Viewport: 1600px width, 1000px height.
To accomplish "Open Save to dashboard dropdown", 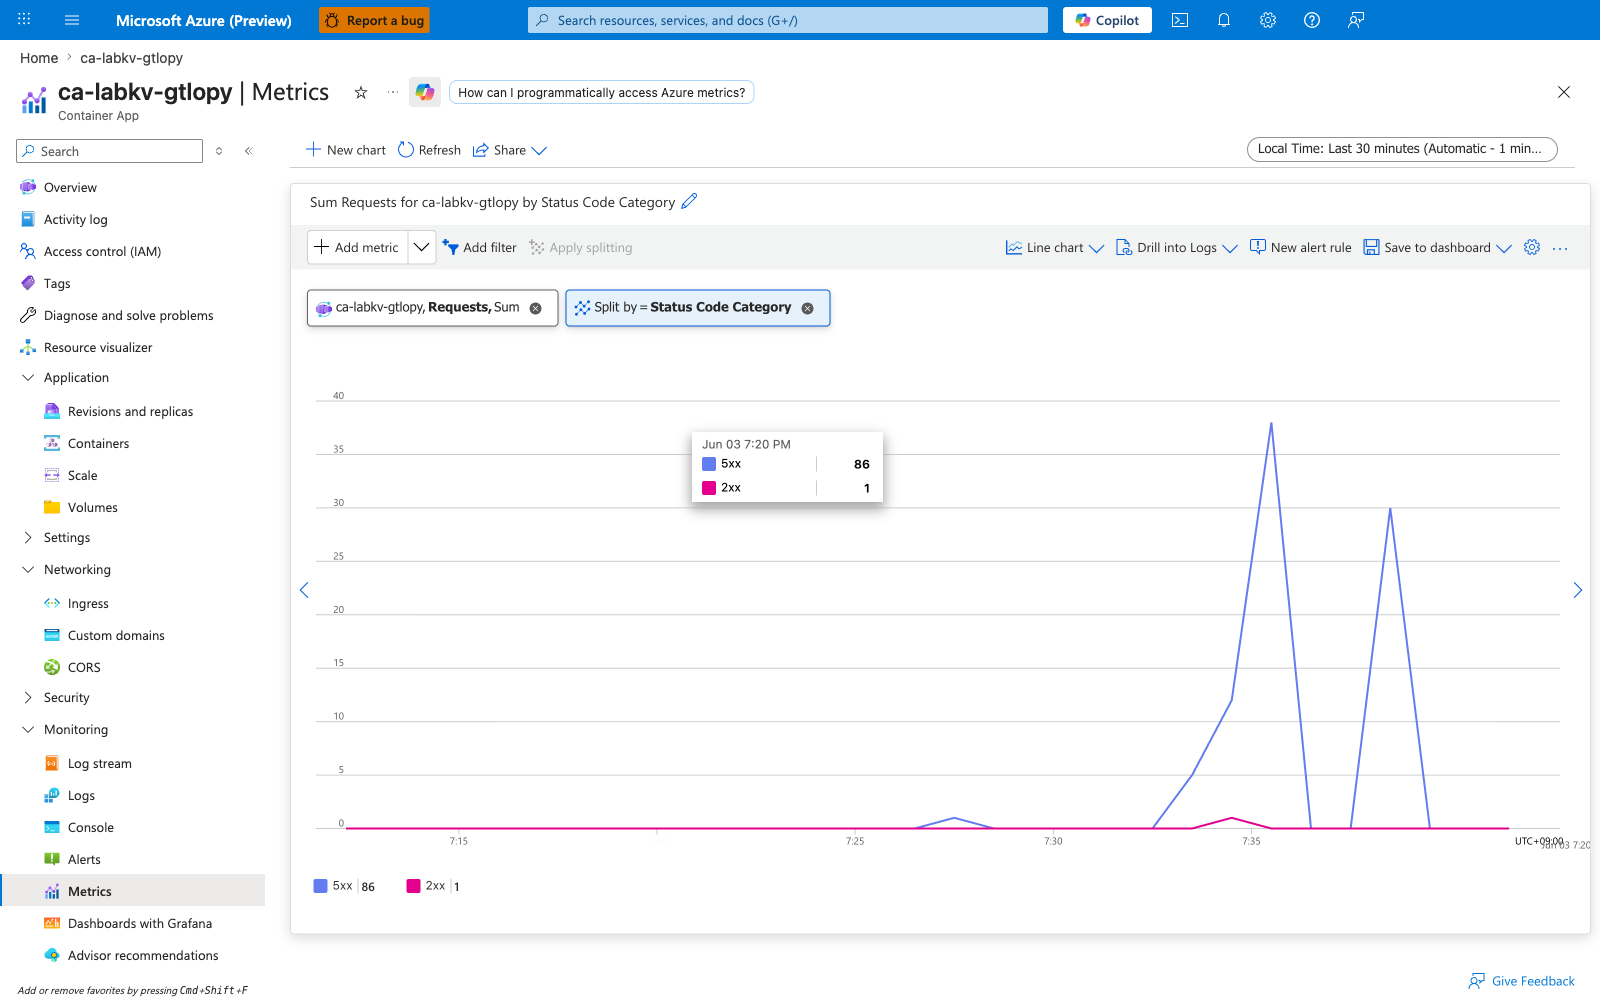I will pos(1438,247).
